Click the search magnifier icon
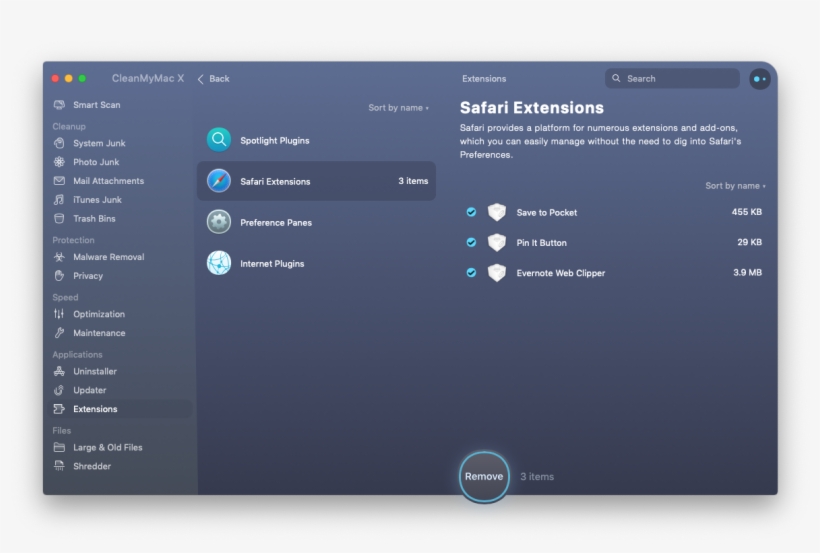820x553 pixels. tap(616, 78)
